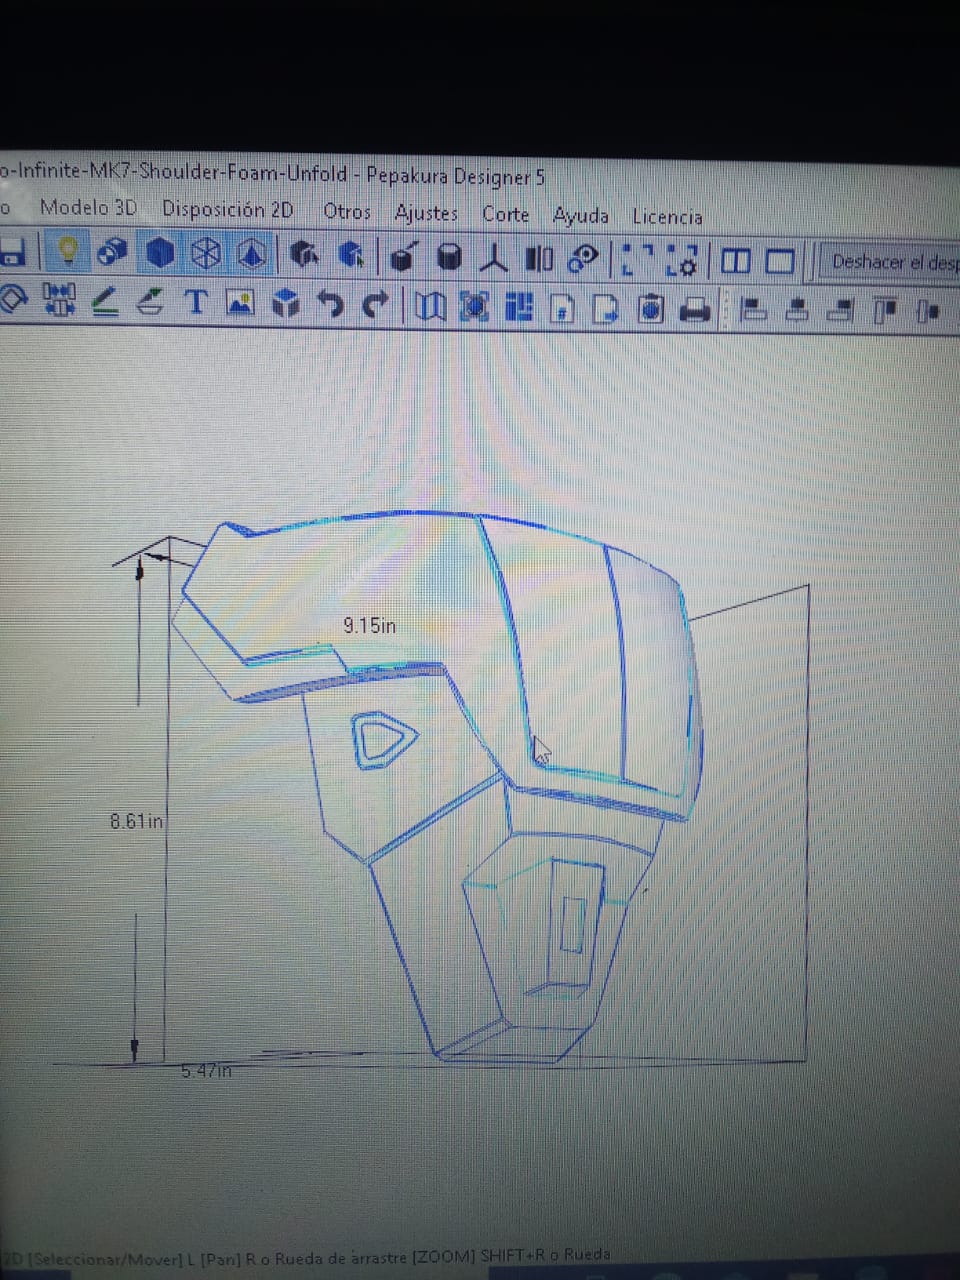Image resolution: width=960 pixels, height=1280 pixels.
Task: Click the dashed selection rectangle icon
Action: point(637,260)
